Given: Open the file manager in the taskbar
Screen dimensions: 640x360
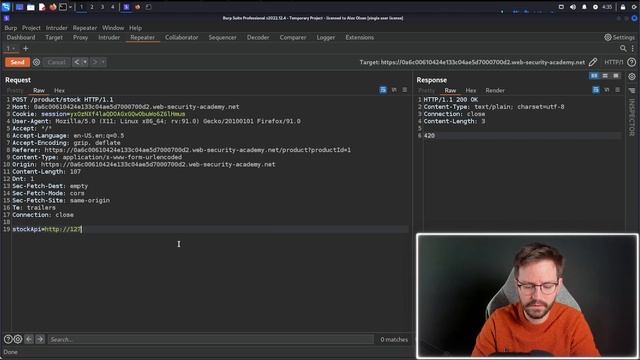Looking at the screenshot, I should pos(31,7).
